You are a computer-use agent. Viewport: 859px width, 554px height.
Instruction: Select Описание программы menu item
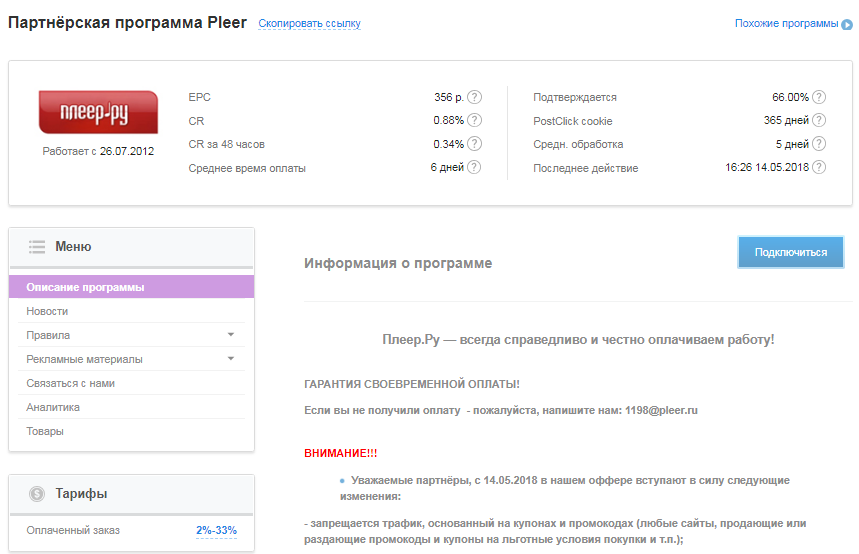click(x=131, y=287)
